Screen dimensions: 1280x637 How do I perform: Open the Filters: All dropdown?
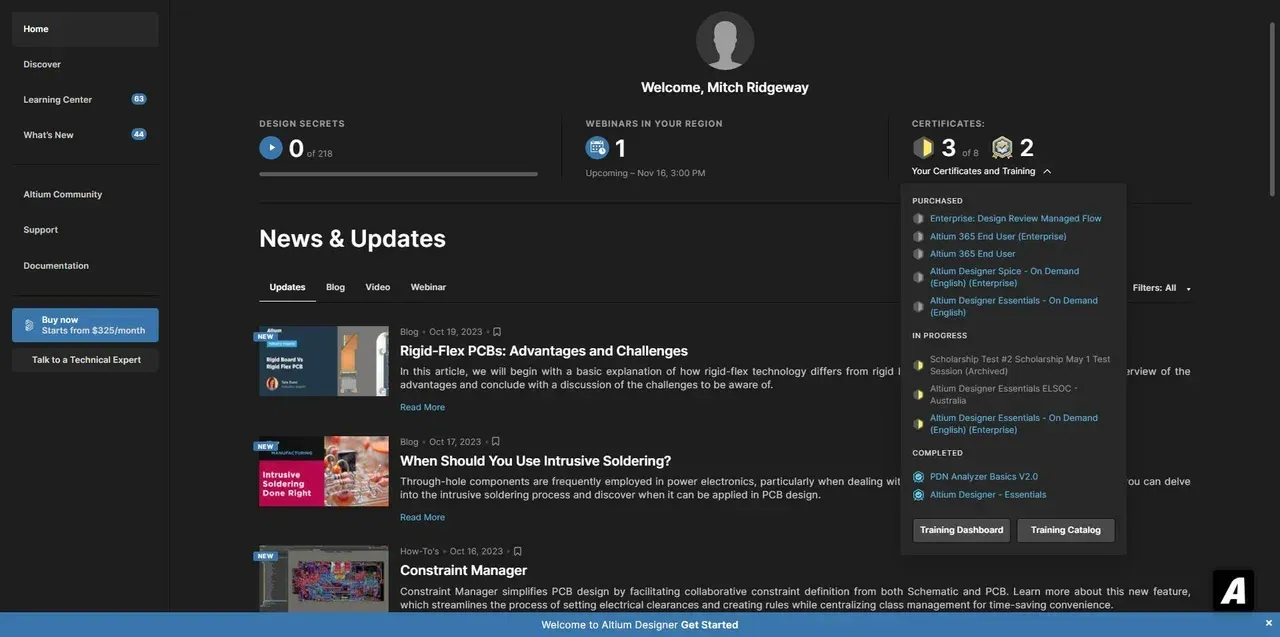tap(1161, 288)
